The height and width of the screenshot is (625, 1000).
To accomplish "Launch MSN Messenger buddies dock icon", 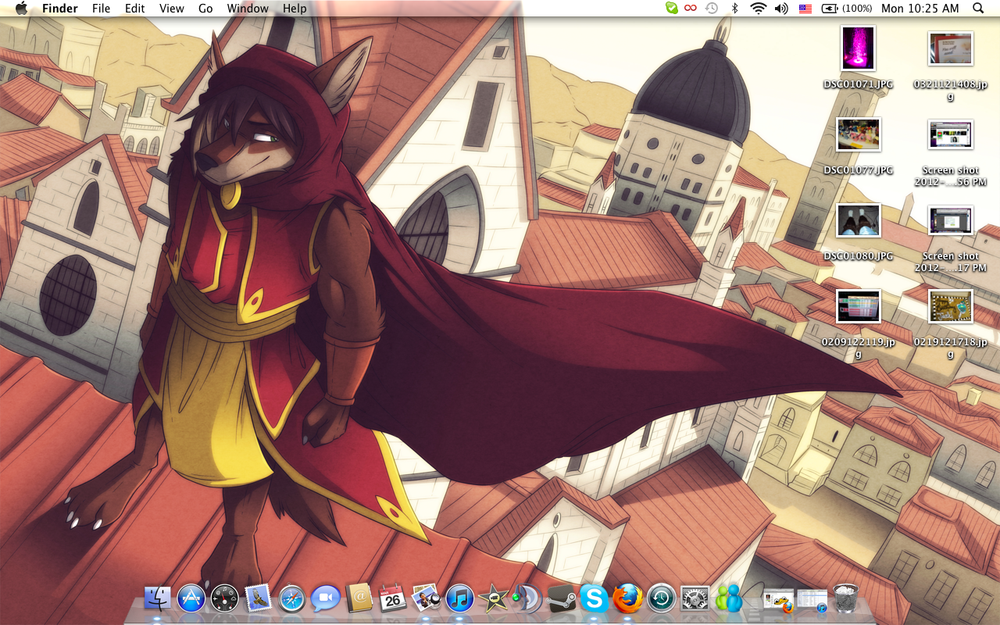I will pyautogui.click(x=728, y=598).
